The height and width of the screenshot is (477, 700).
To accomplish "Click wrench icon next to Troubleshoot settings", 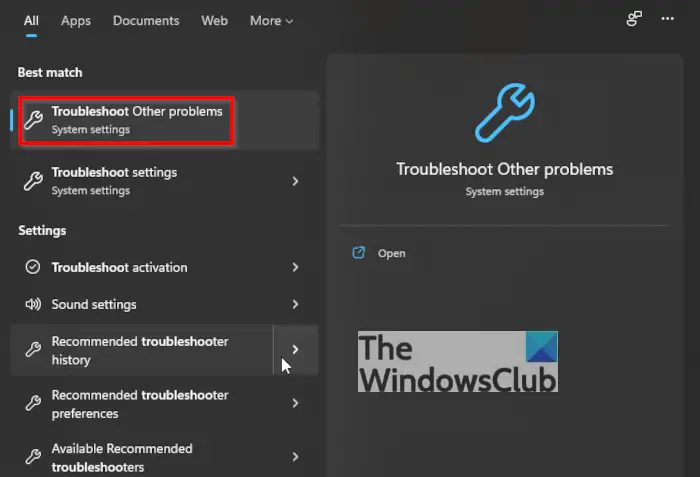I will [33, 181].
